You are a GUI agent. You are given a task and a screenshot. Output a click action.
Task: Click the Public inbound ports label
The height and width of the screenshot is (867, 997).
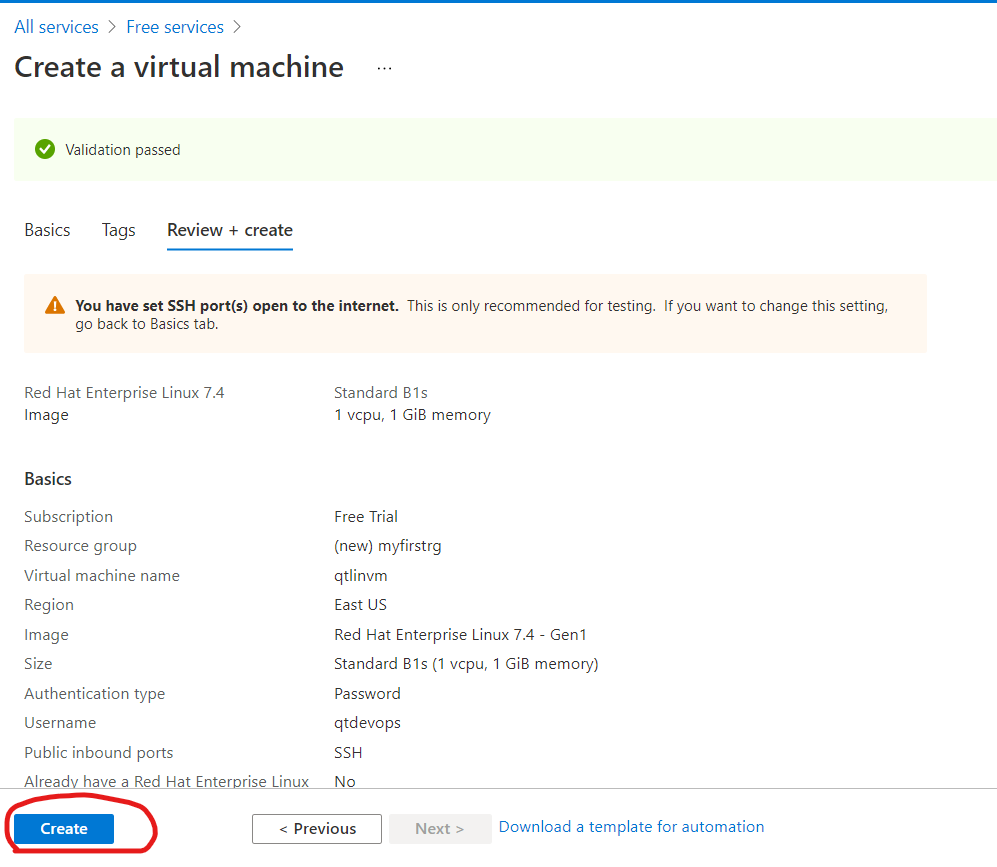click(x=99, y=753)
